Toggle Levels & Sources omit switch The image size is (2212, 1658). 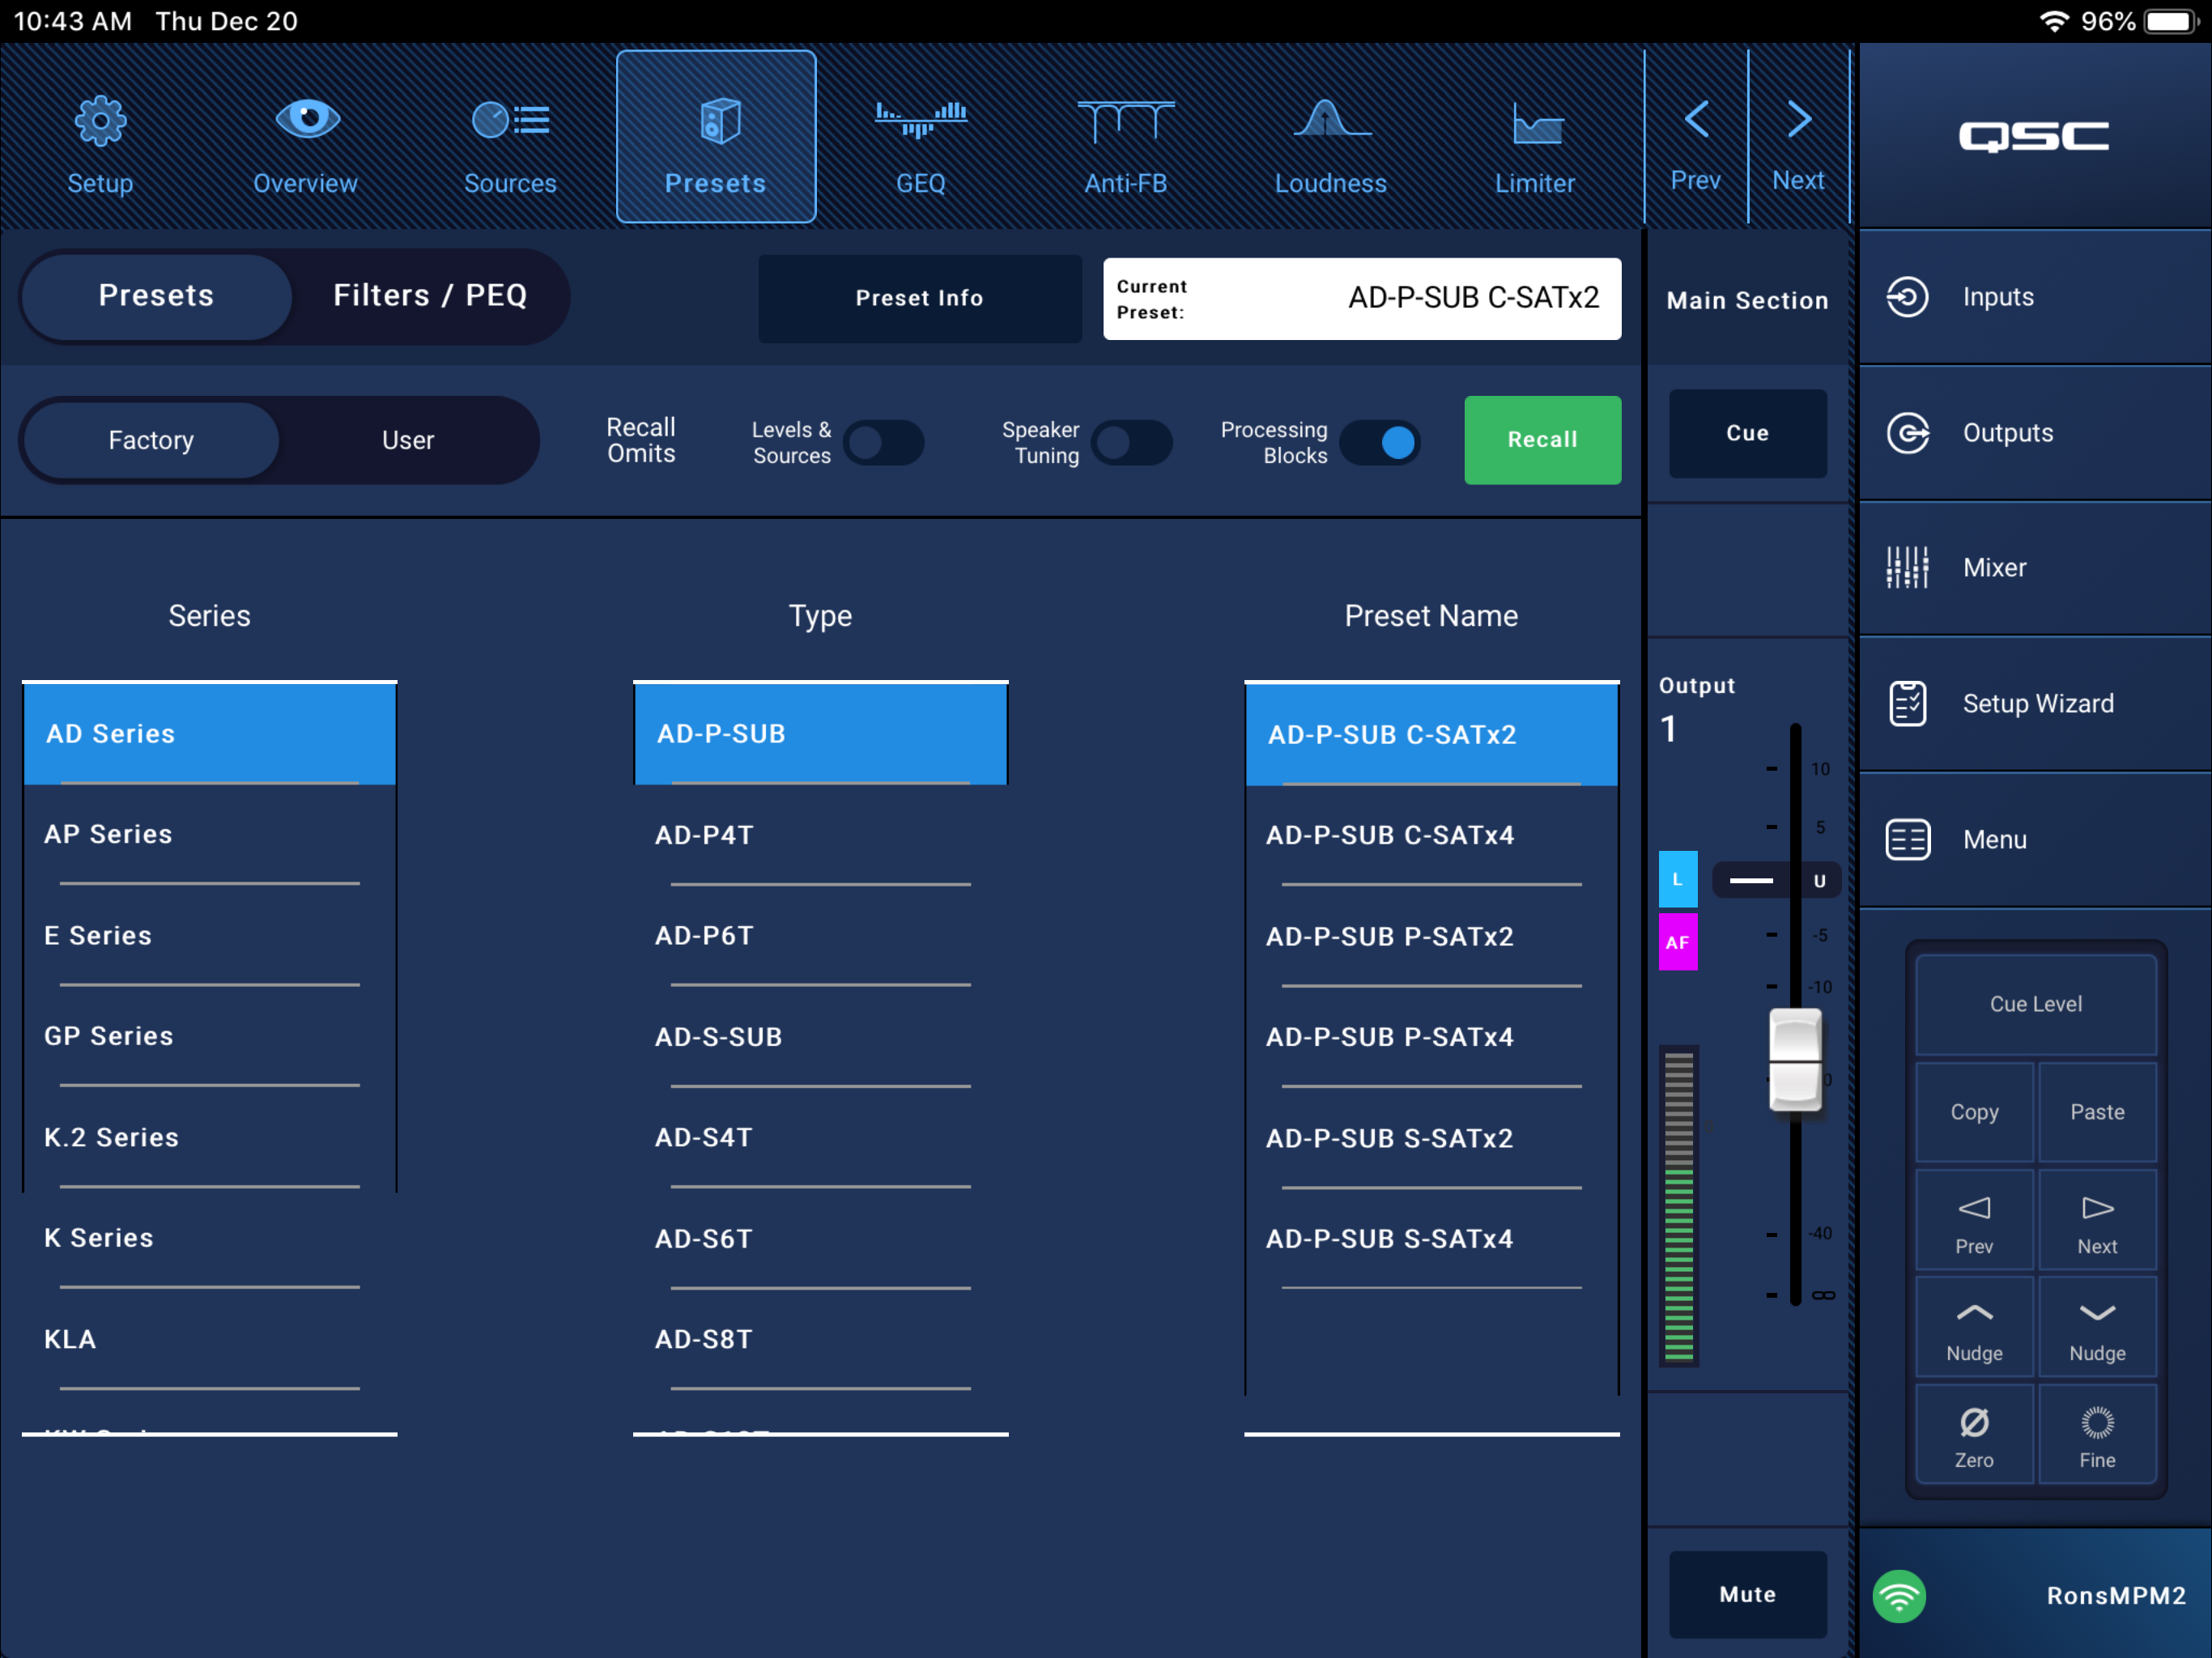point(884,442)
